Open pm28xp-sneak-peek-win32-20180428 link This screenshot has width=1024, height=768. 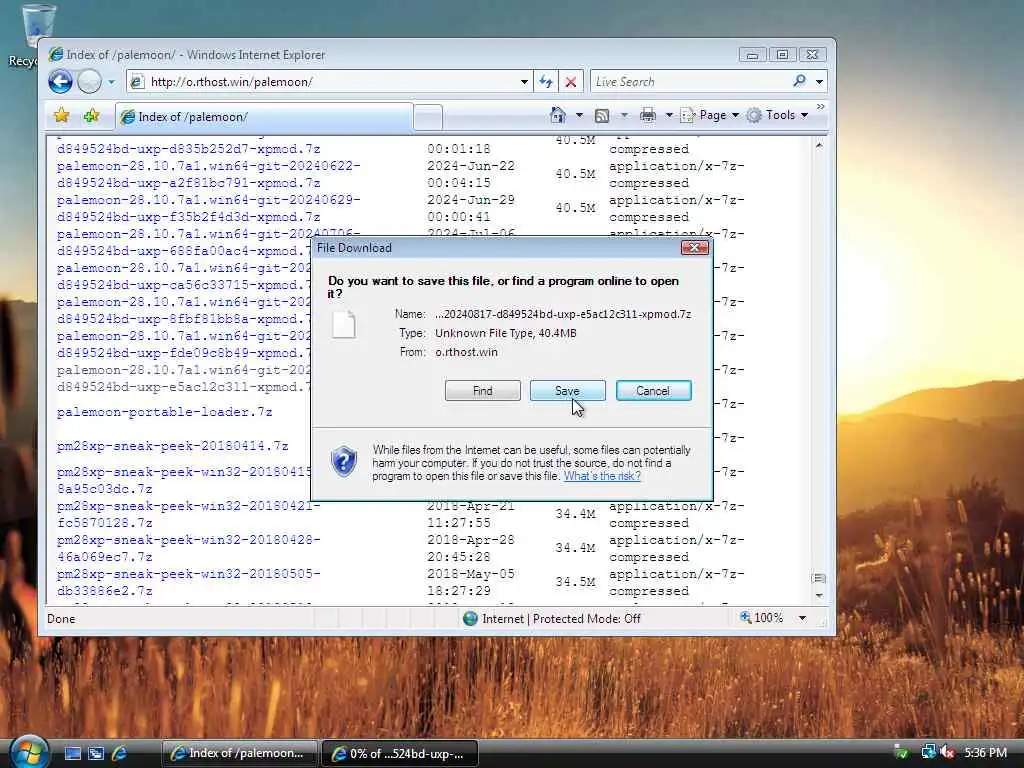click(188, 549)
